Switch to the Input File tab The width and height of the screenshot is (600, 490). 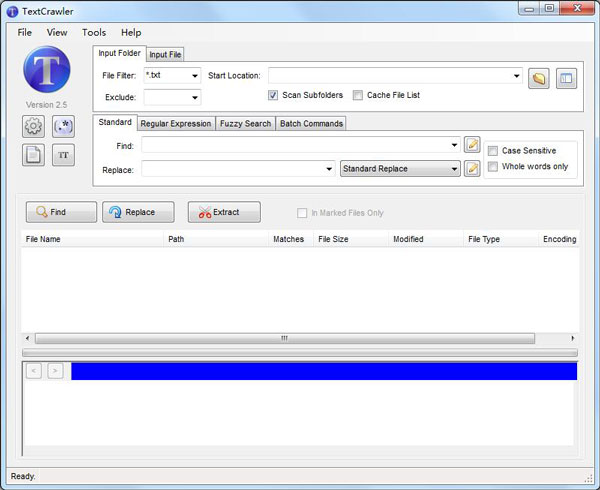[165, 55]
